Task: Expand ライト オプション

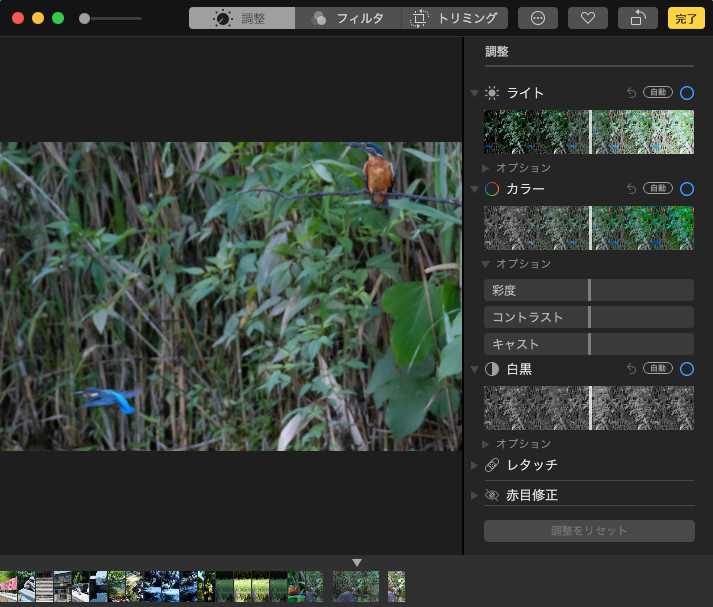Action: [x=485, y=168]
